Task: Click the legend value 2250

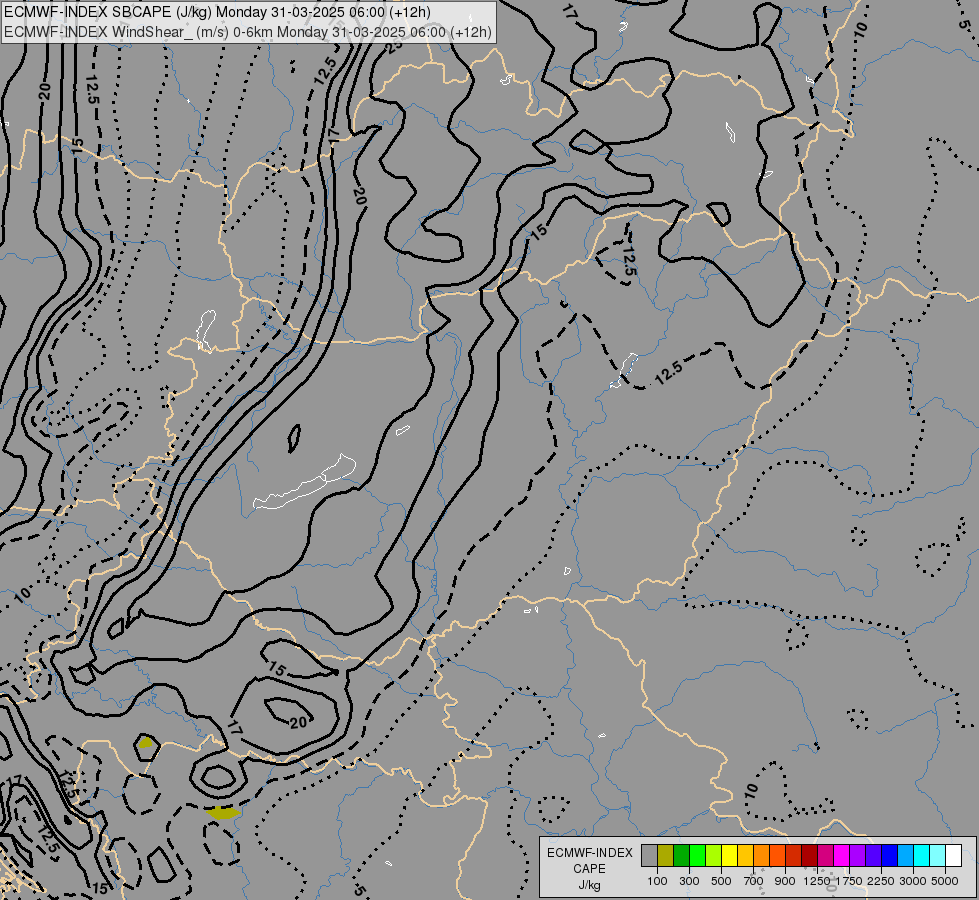Action: click(881, 881)
